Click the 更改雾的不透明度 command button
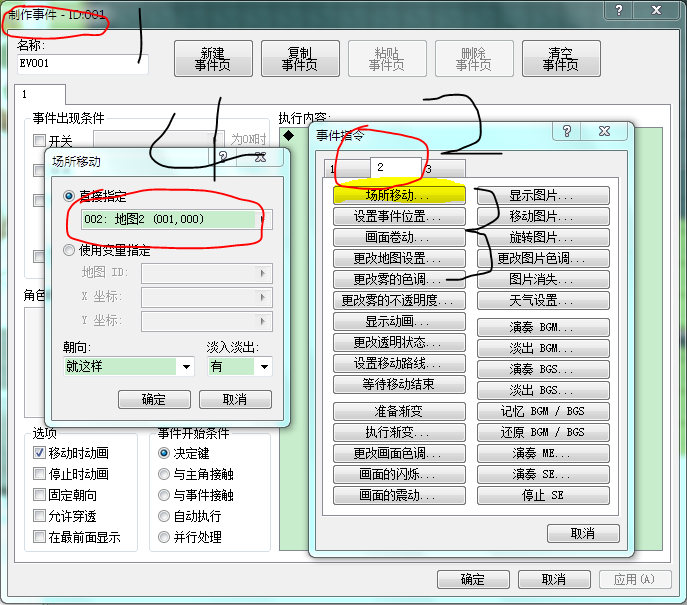The image size is (687, 605). [x=399, y=301]
